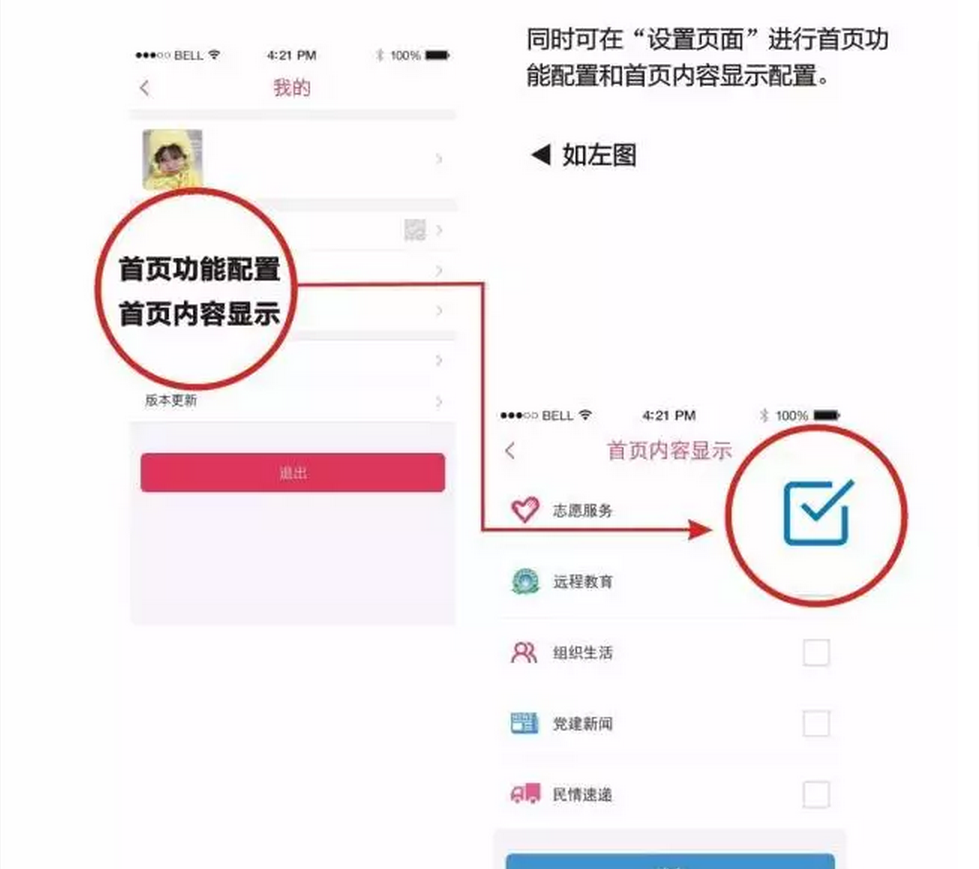Screen dimensions: 979x869
Task: Tap the blue button at bottom of list
Action: (x=670, y=862)
